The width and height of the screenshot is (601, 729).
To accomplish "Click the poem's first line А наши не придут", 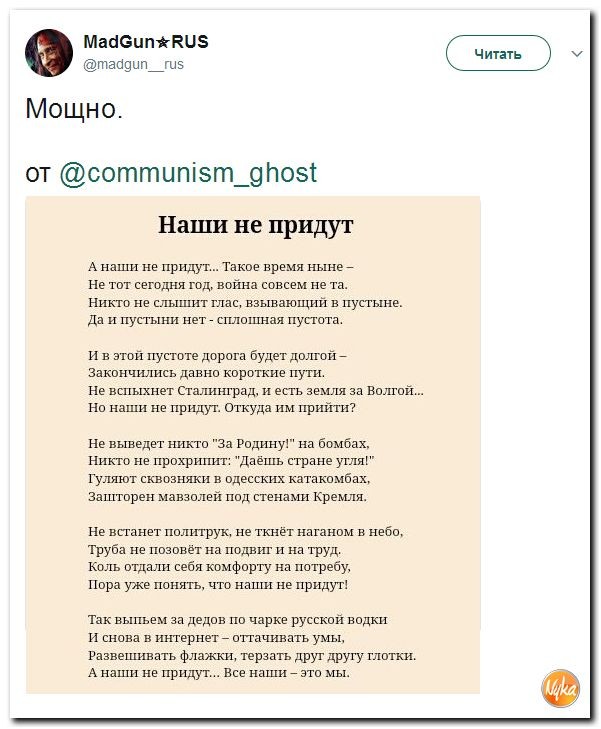I will [220, 266].
